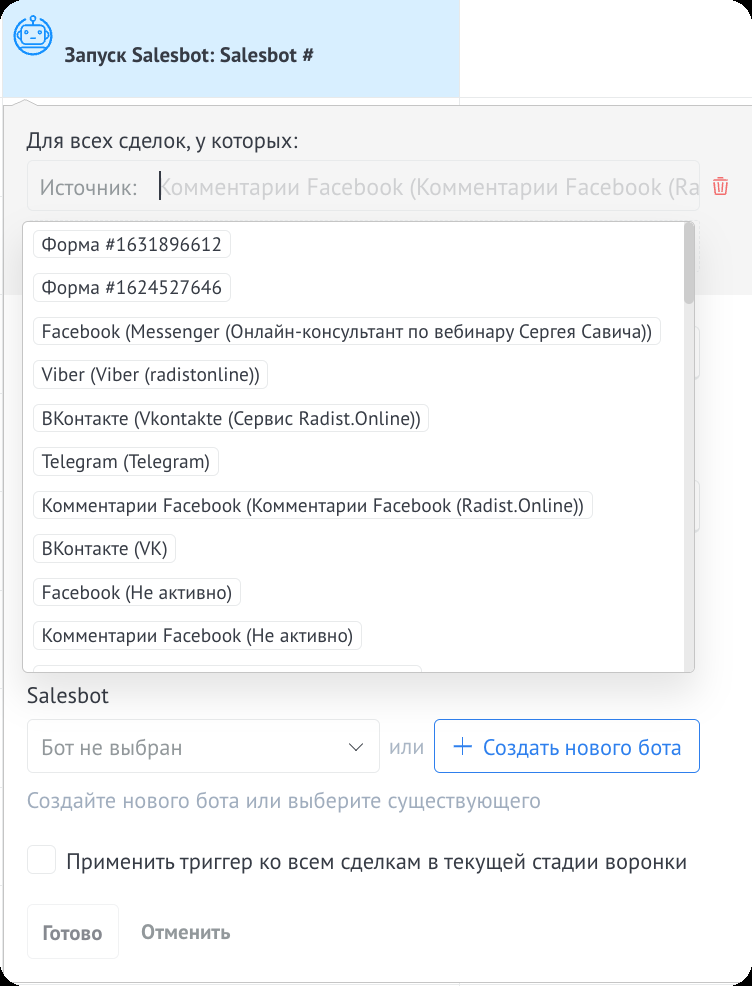Click the 'Salesbot' section label
752x986 pixels.
[x=68, y=695]
